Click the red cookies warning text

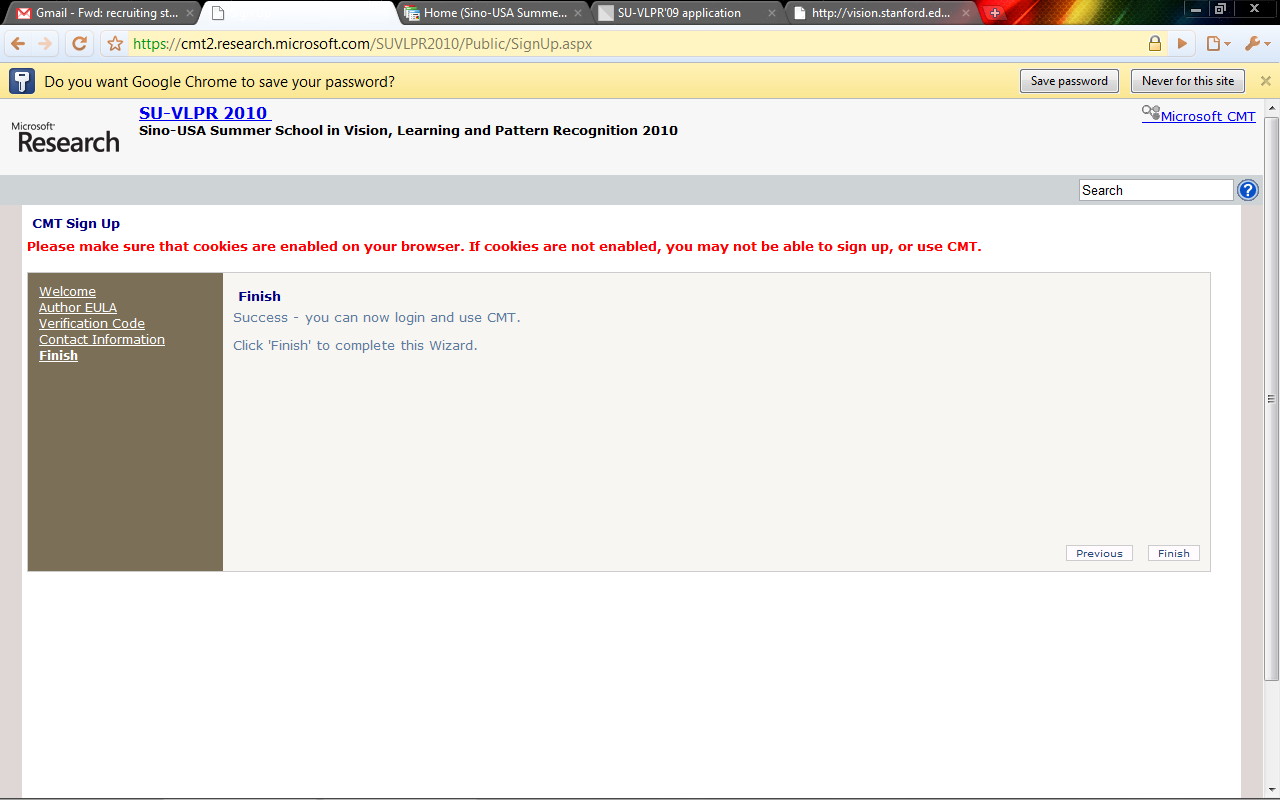coord(504,247)
